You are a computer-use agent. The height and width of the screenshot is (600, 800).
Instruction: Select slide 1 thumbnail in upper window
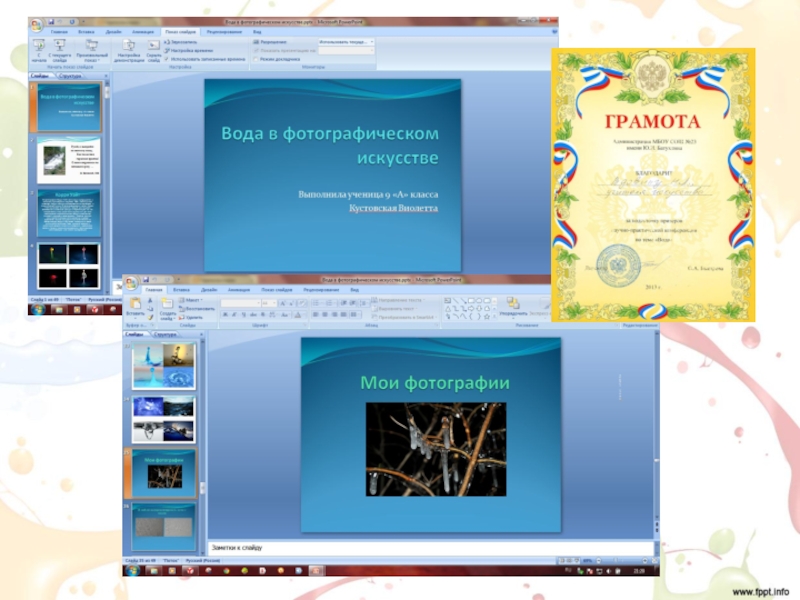point(69,108)
